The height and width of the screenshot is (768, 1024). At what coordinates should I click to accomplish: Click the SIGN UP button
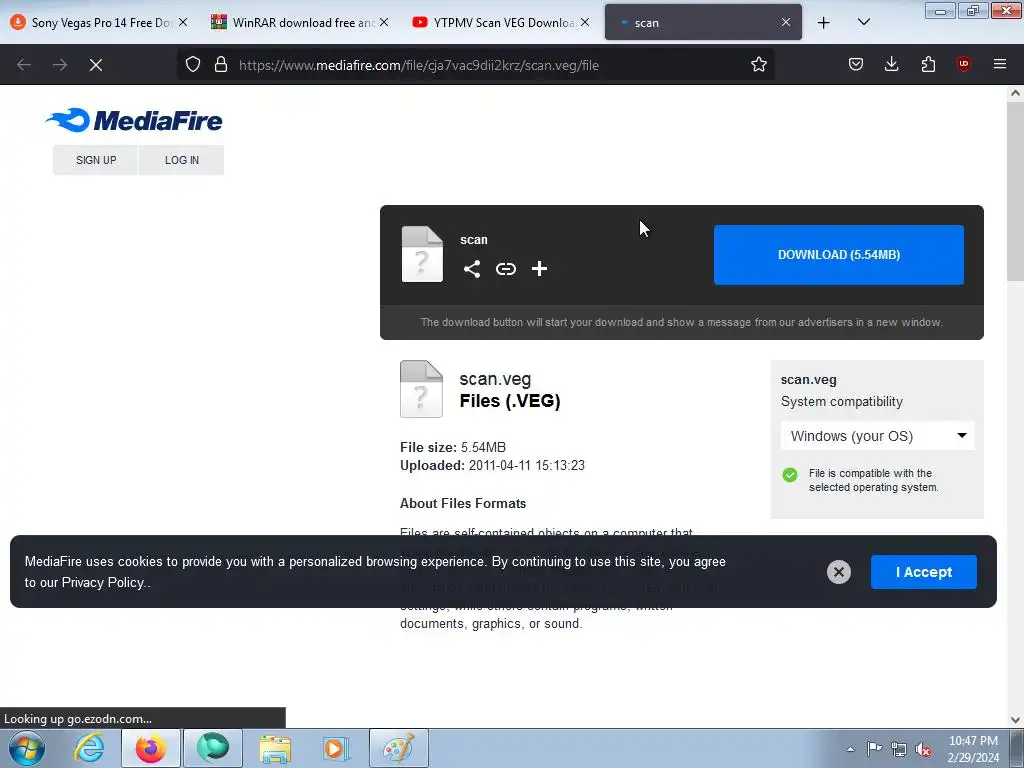[x=96, y=160]
